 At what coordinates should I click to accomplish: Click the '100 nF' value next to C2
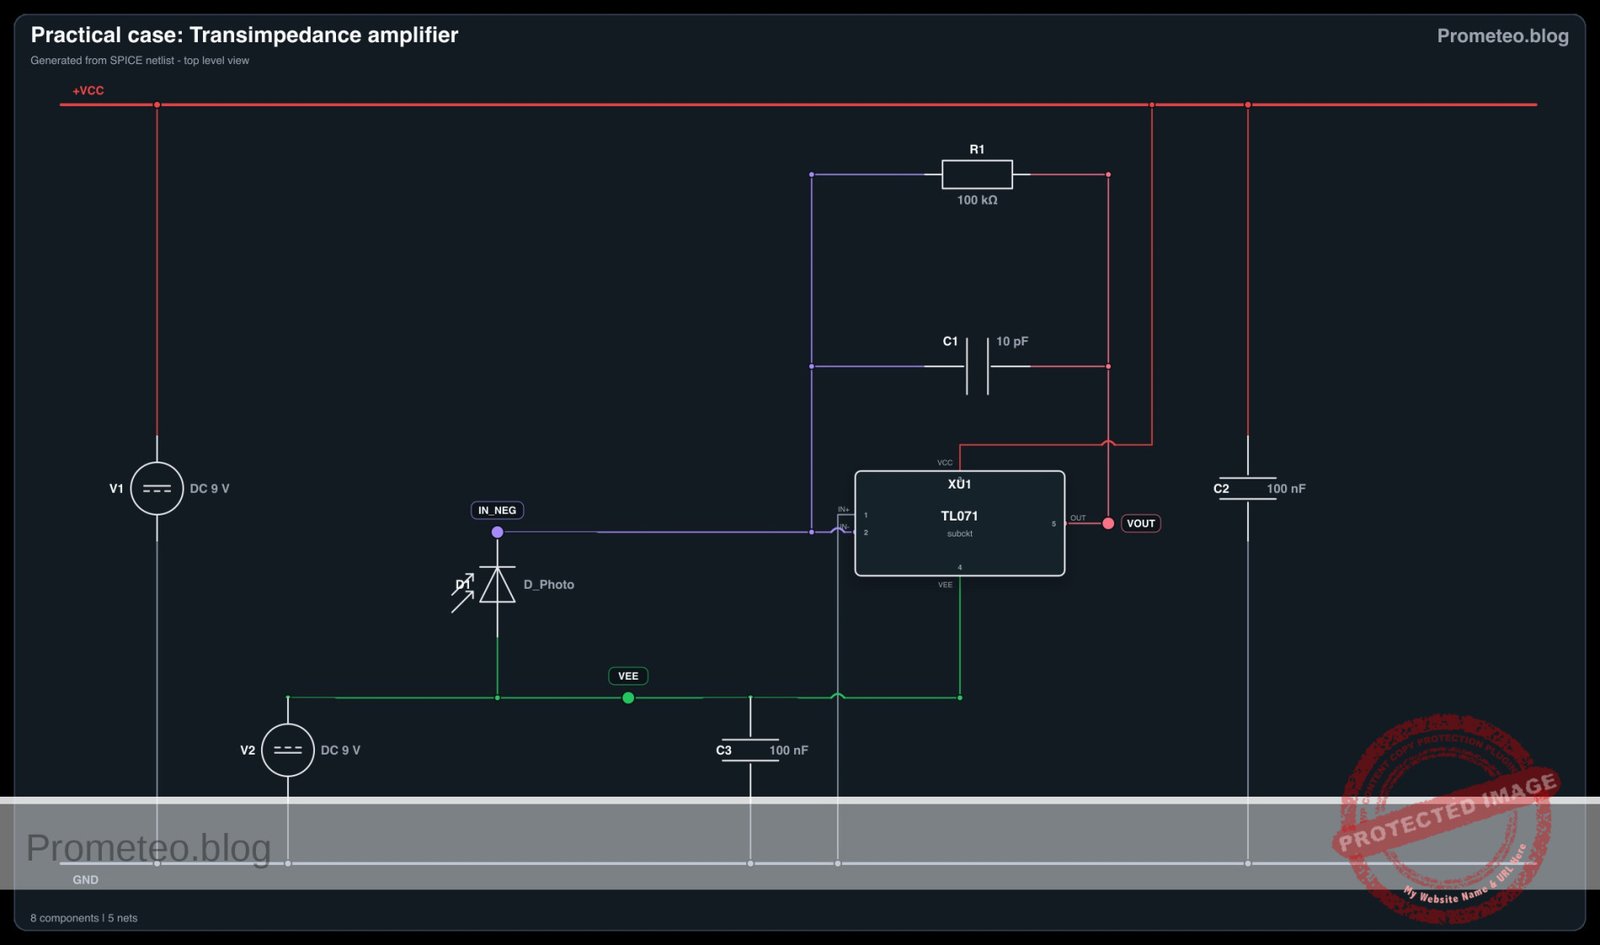[1286, 489]
